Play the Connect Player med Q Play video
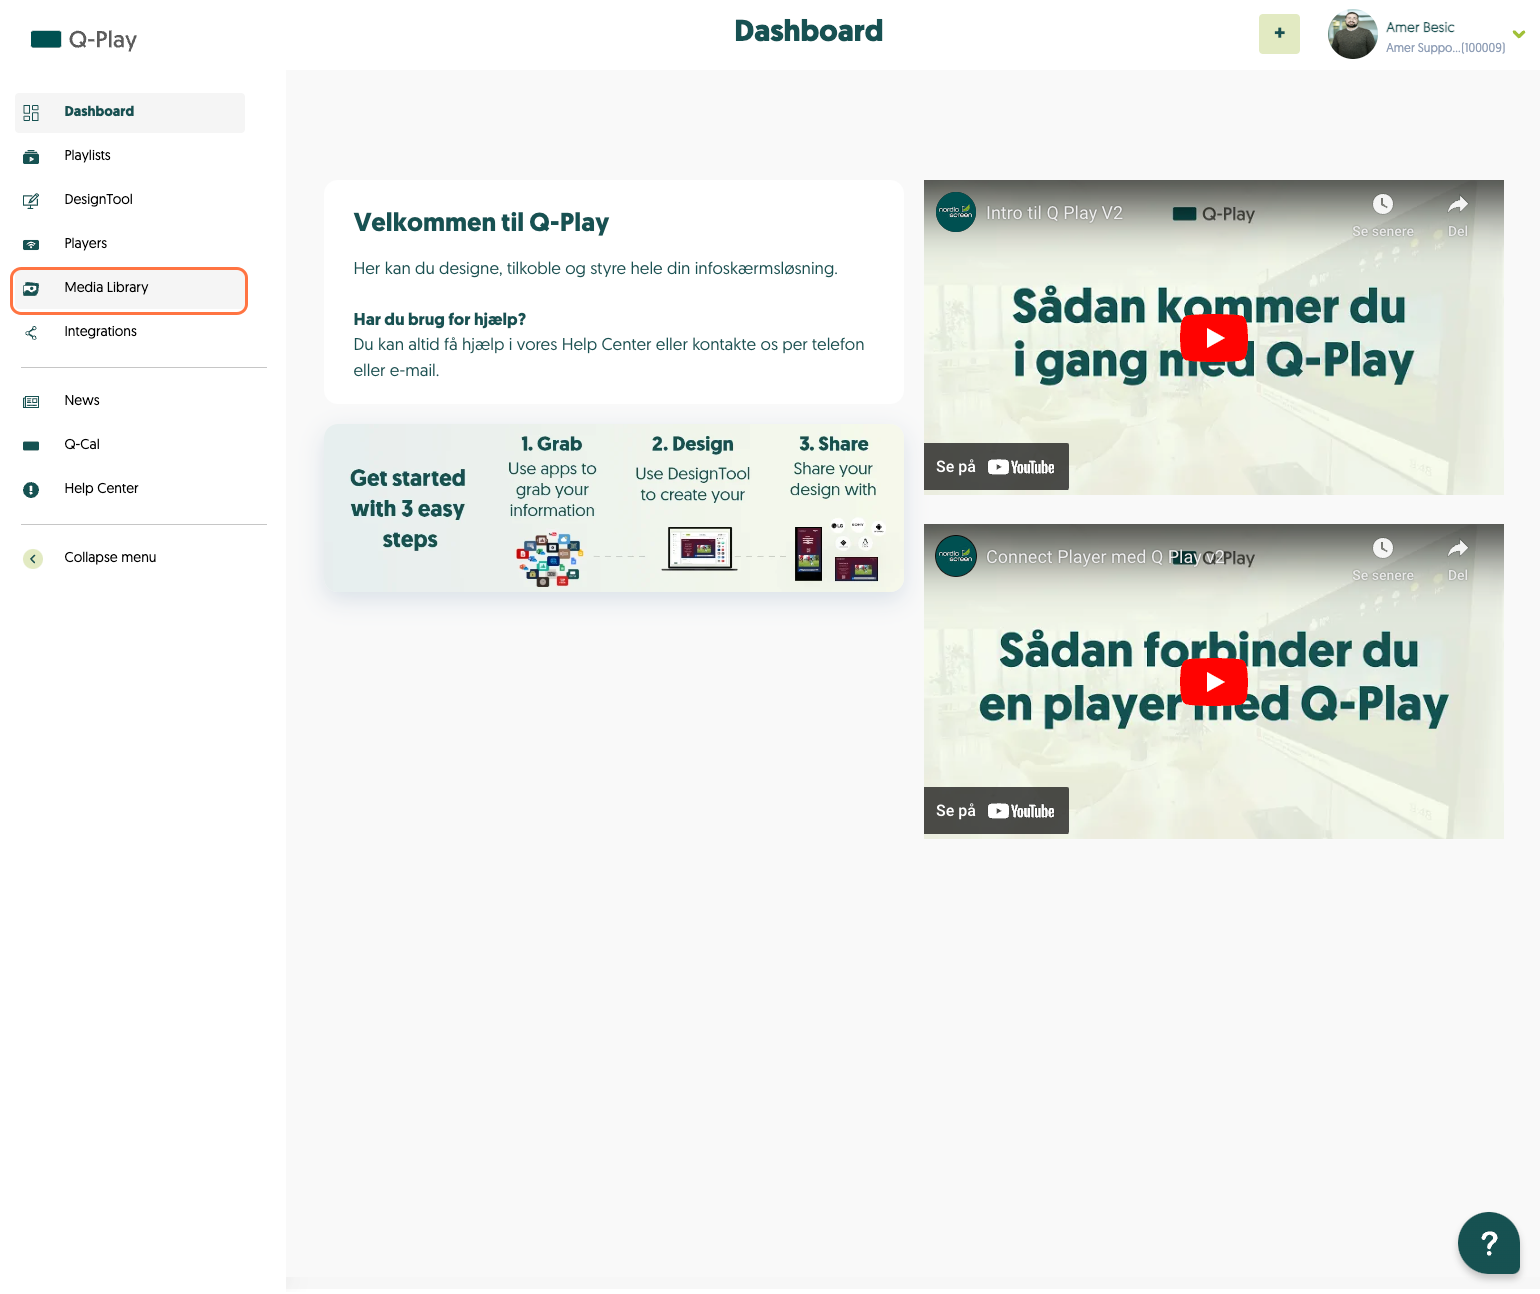 pyautogui.click(x=1214, y=682)
